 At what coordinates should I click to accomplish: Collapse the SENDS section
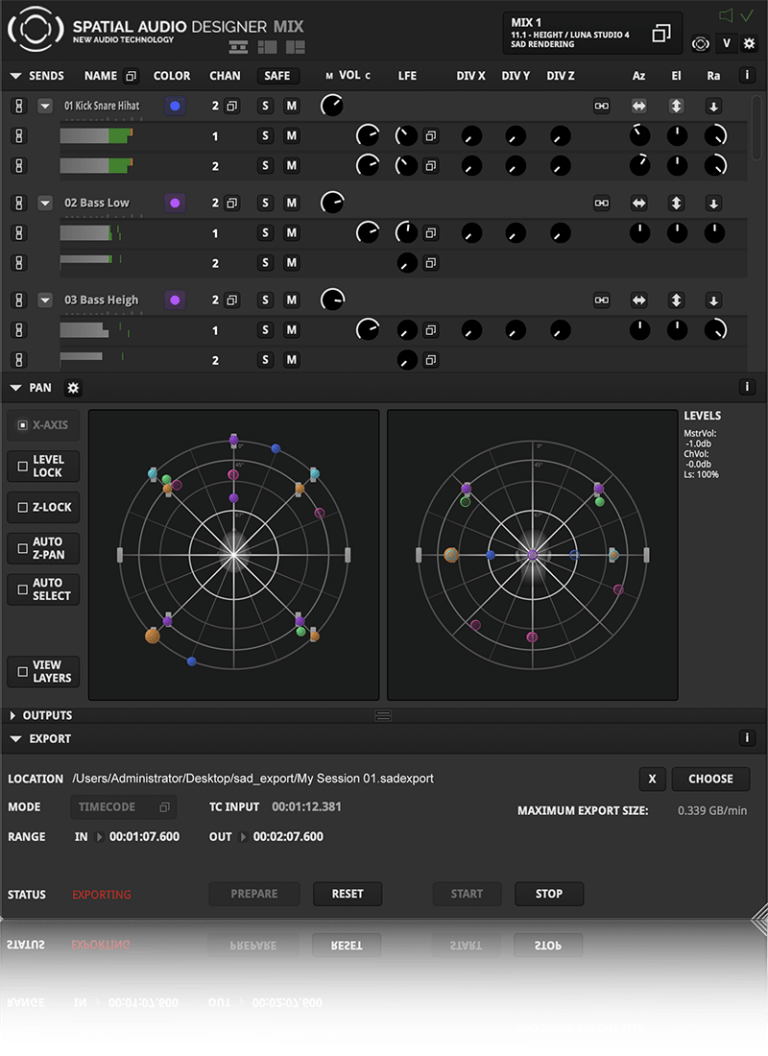click(x=15, y=76)
